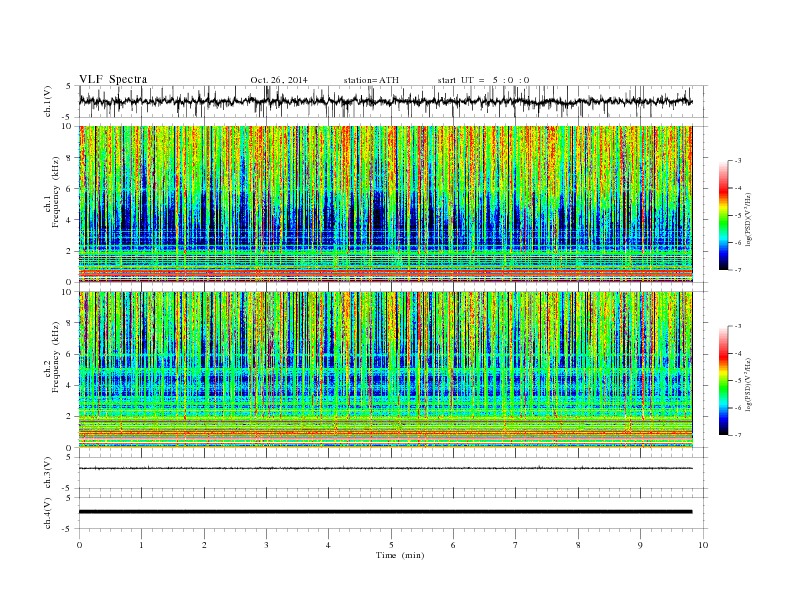Click the "ch.4(V)" axis label
This screenshot has height=612, width=792.
[48, 513]
